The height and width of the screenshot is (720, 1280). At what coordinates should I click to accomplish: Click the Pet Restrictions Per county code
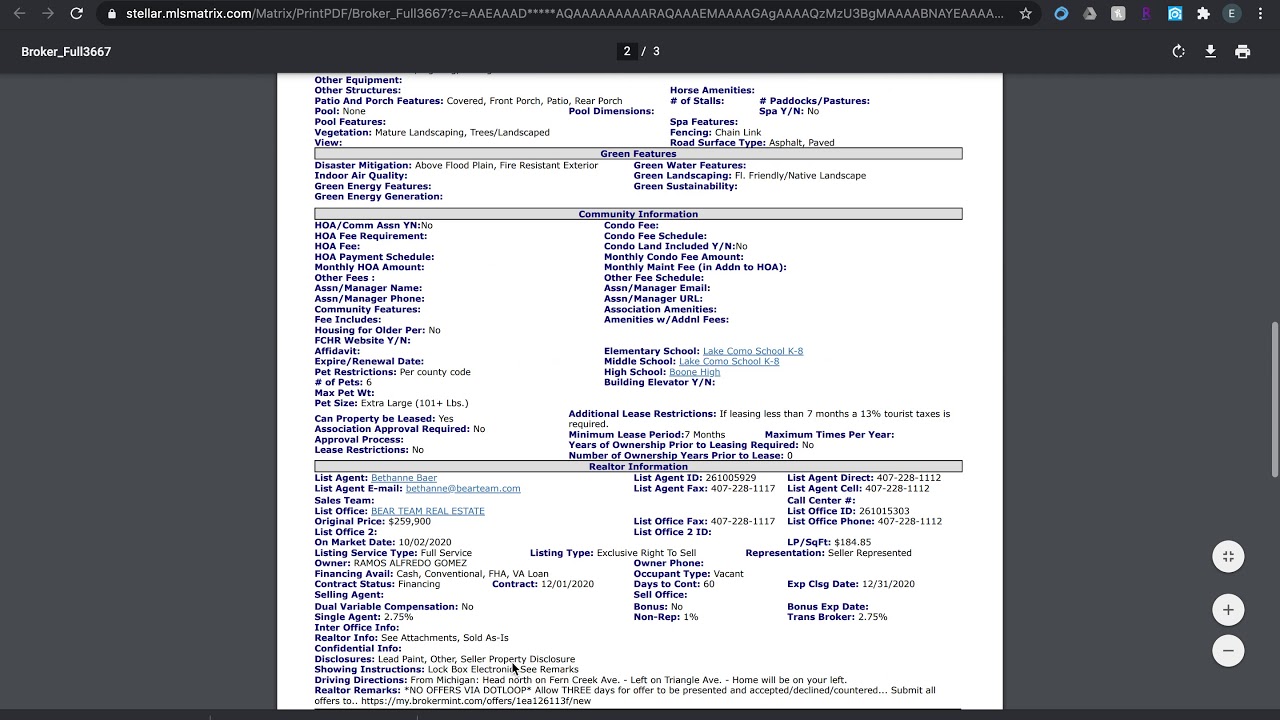[x=393, y=372]
